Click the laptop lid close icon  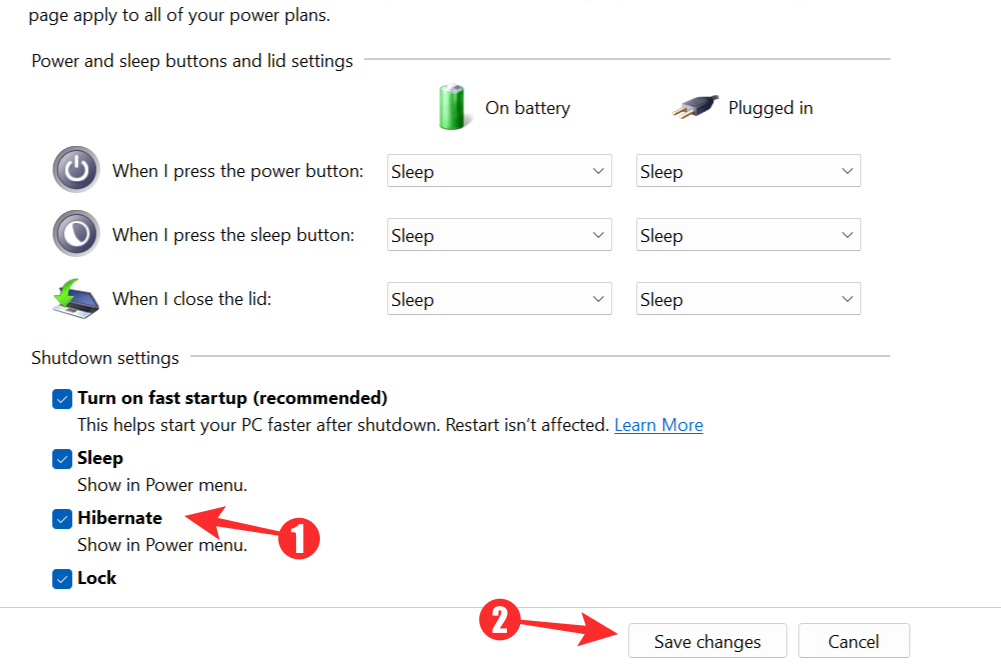tap(76, 298)
